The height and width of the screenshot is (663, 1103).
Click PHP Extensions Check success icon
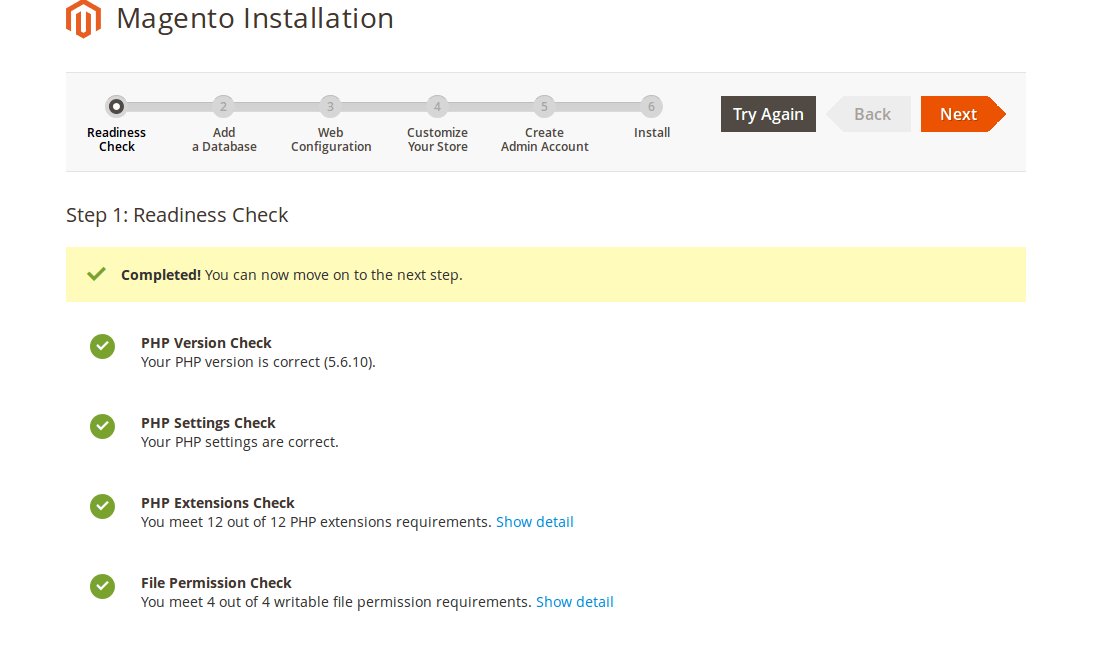pos(102,506)
